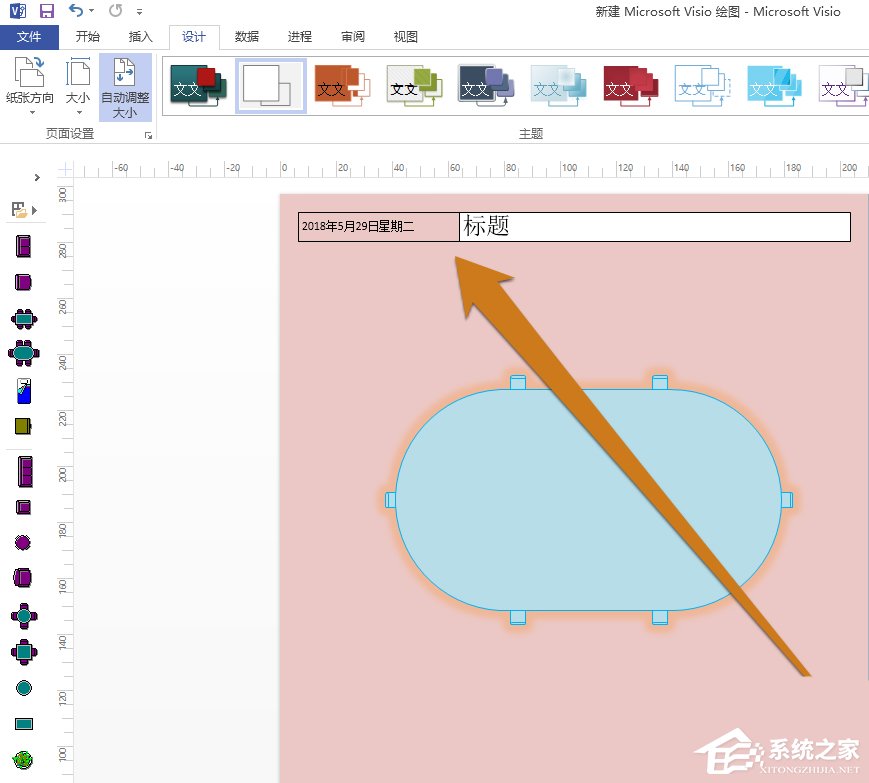The height and width of the screenshot is (783, 869).
Task: Select the teal circle shape in the stencil
Action: pyautogui.click(x=22, y=688)
